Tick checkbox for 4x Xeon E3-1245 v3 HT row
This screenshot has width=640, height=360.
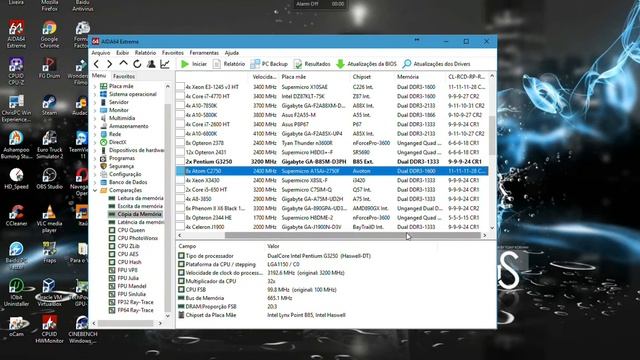[x=180, y=87]
